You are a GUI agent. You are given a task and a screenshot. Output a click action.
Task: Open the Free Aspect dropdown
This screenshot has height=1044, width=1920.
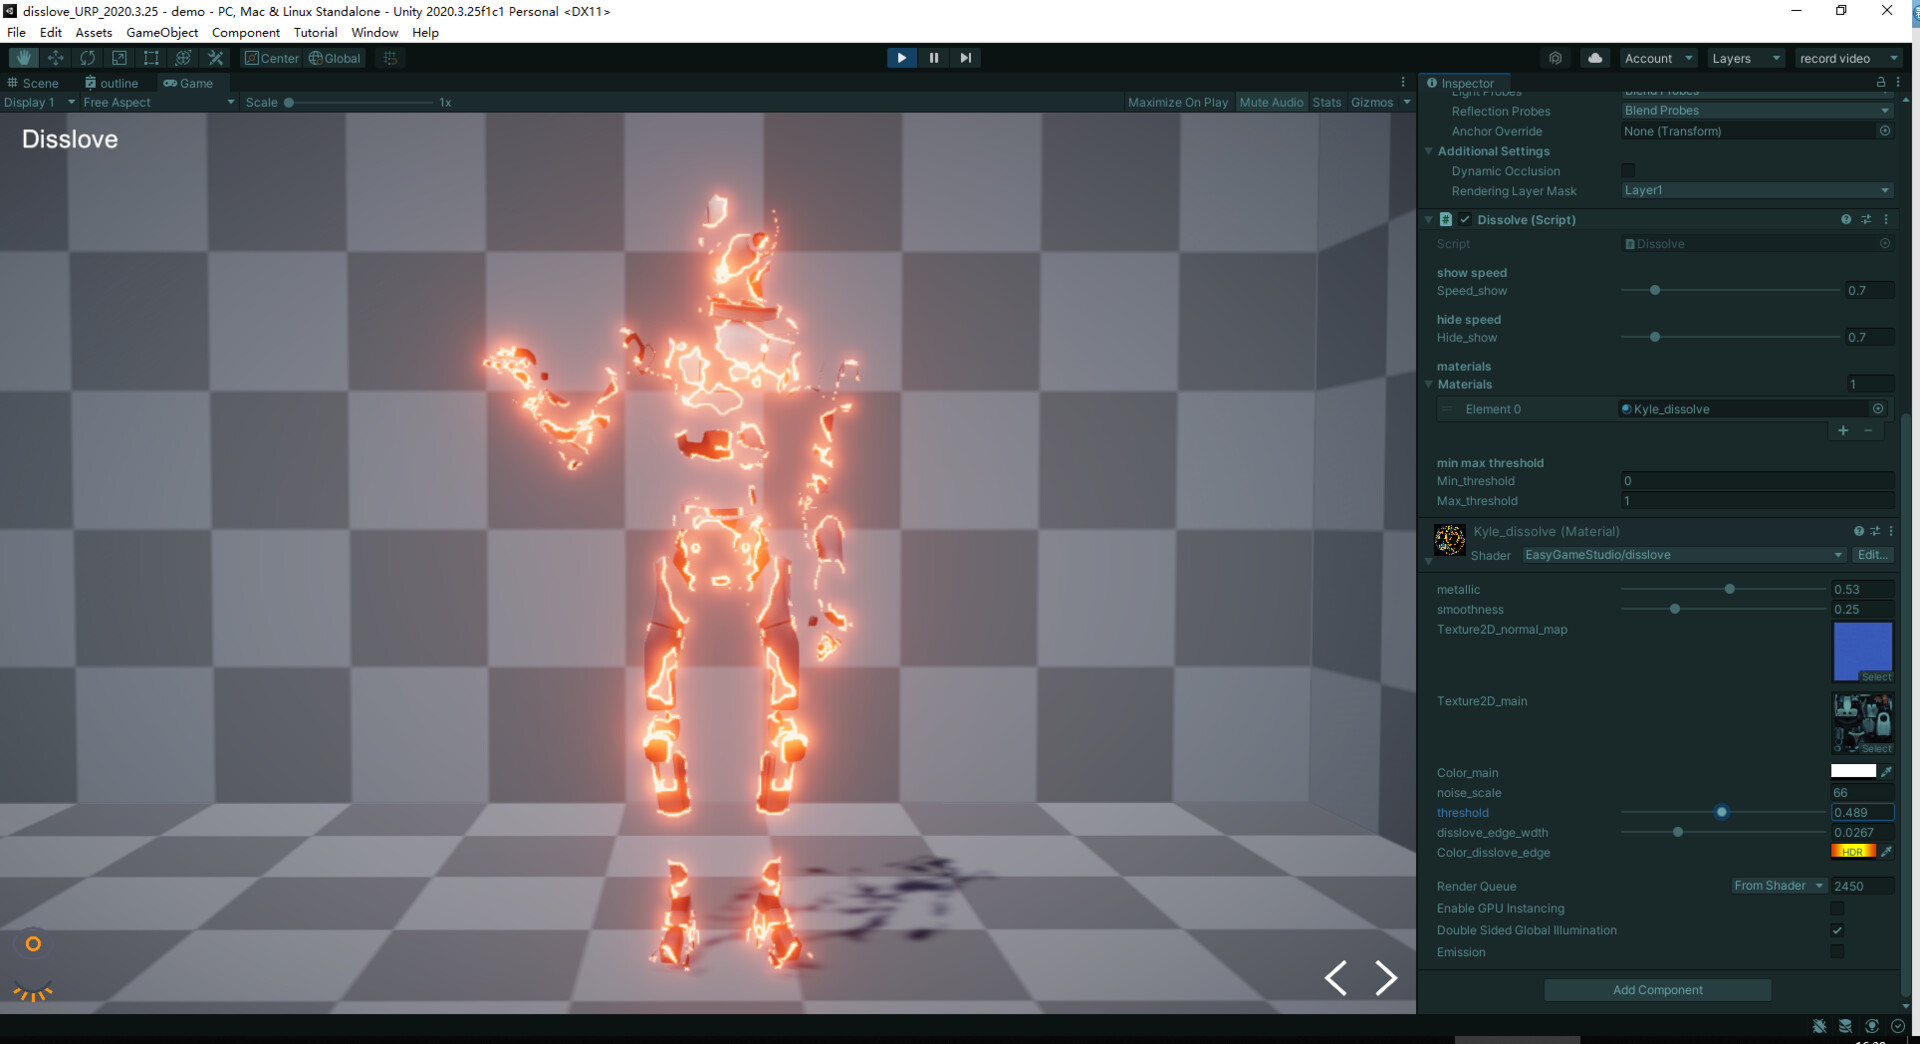point(155,102)
